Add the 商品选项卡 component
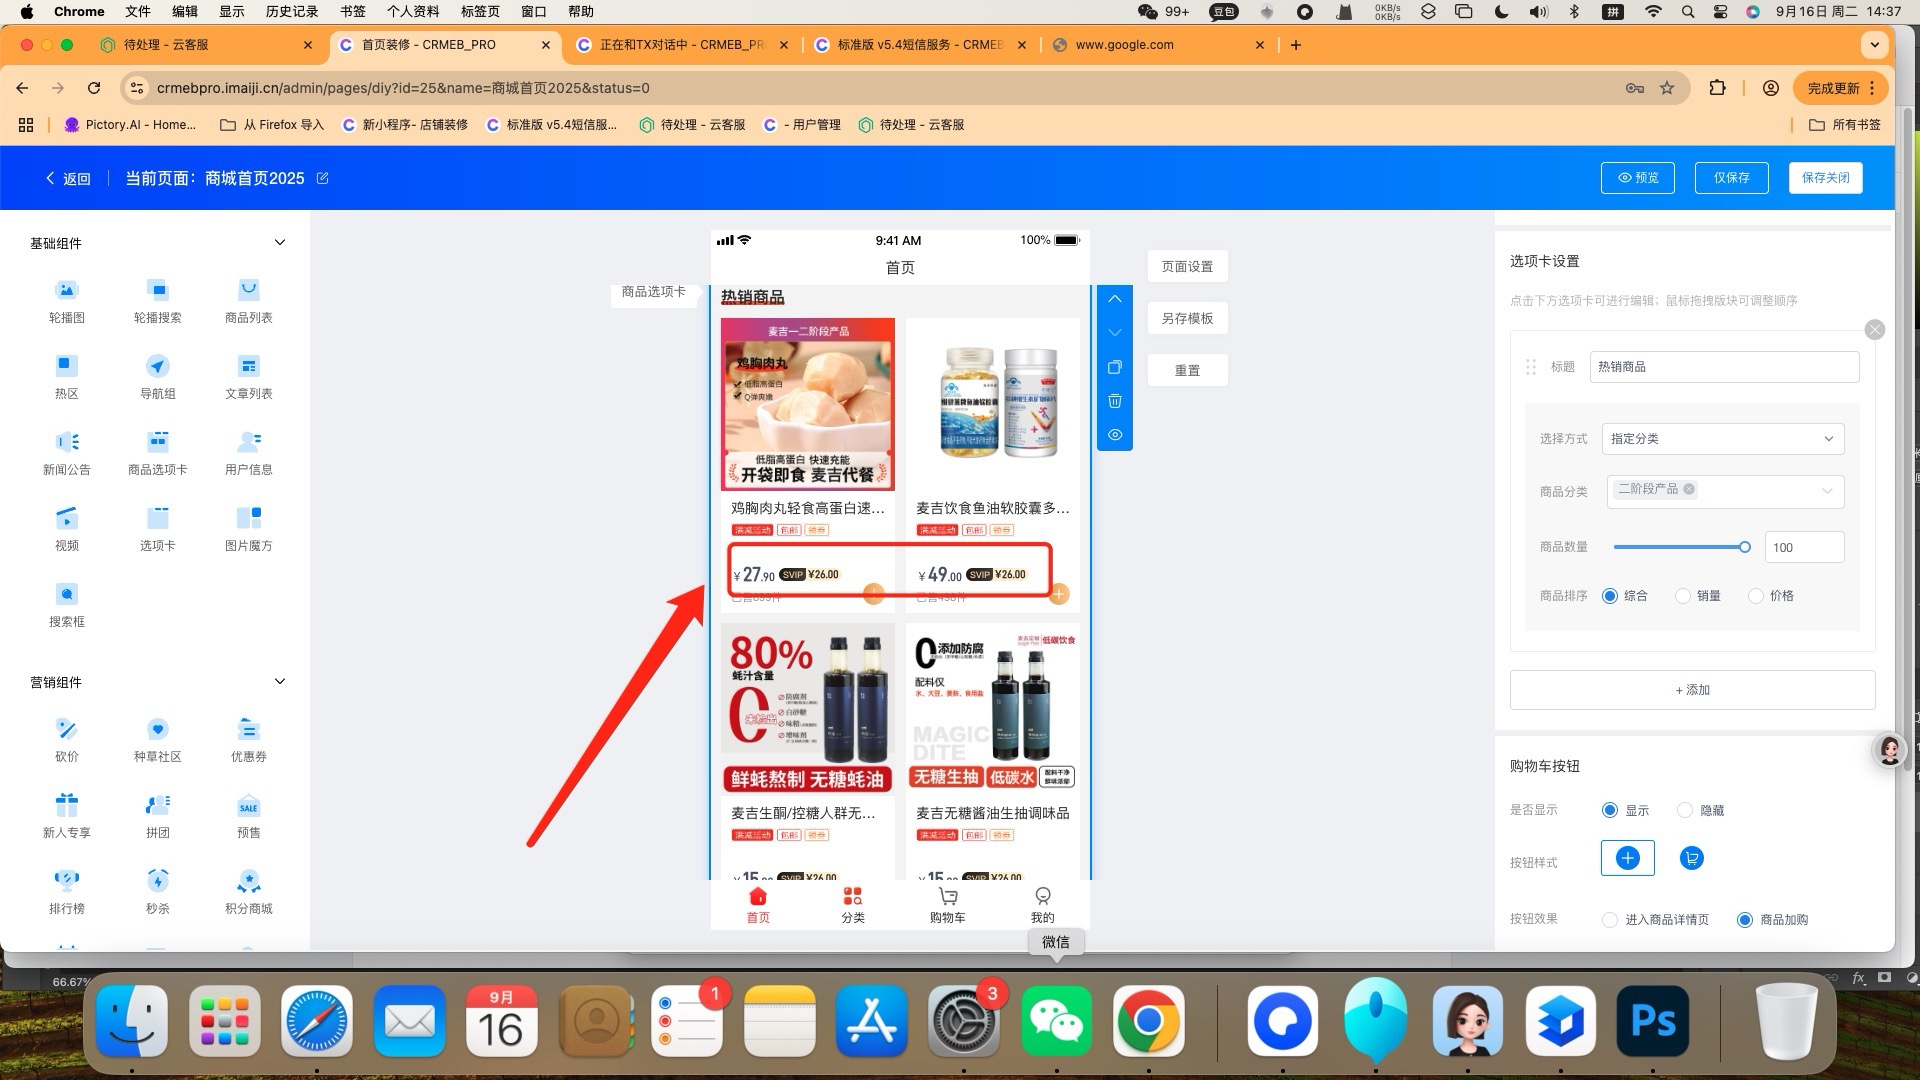 (157, 453)
